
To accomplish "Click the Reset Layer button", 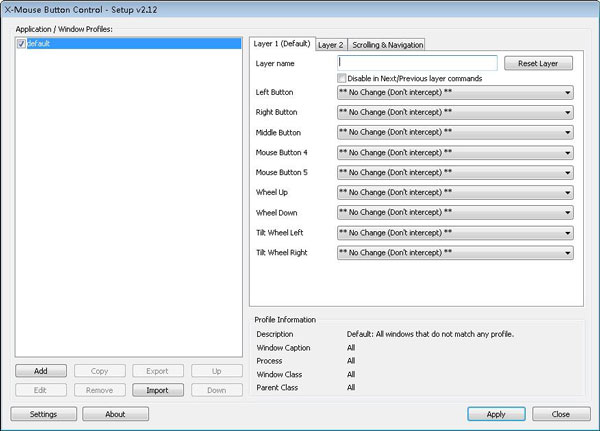I will tap(538, 63).
